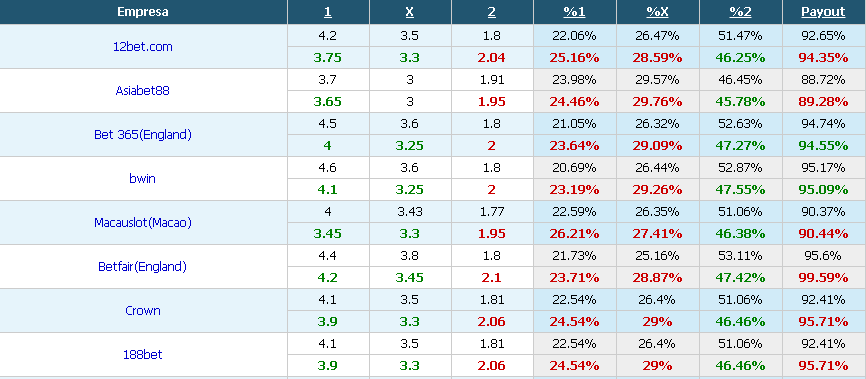
Task: Click the Crown bookmaker link
Action: [142, 310]
